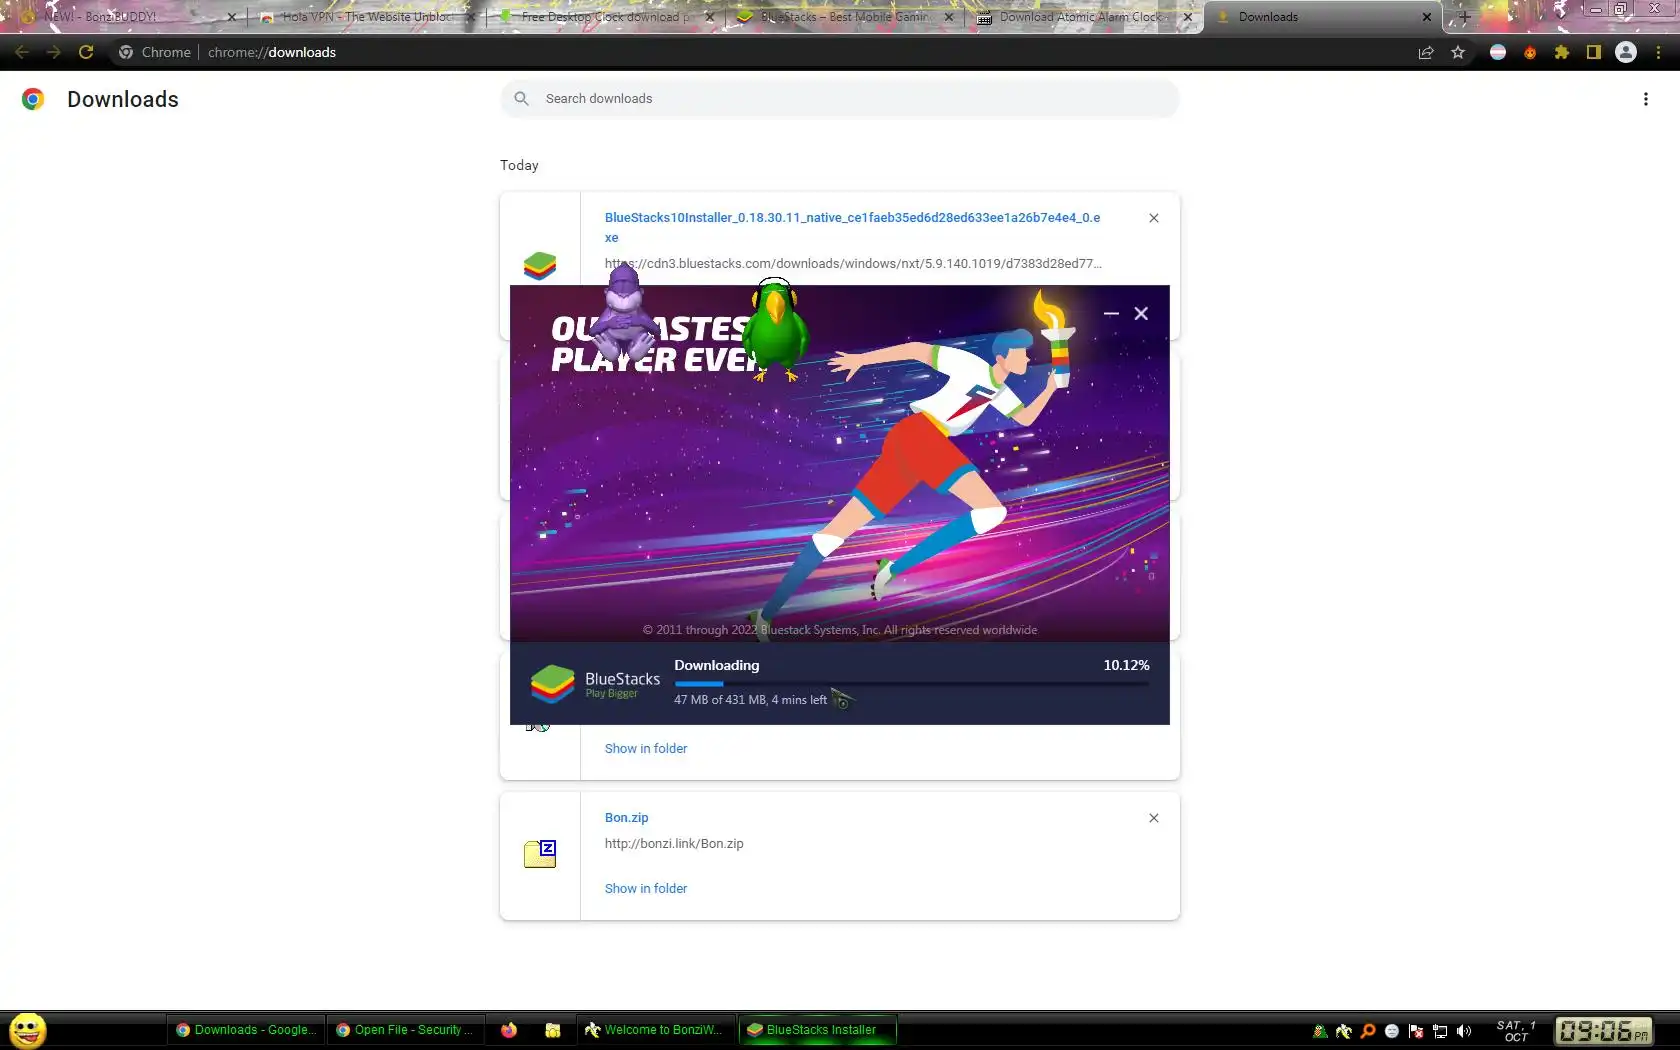
Task: Click the bonzi.link/Bon.zip source URL
Action: [x=674, y=844]
